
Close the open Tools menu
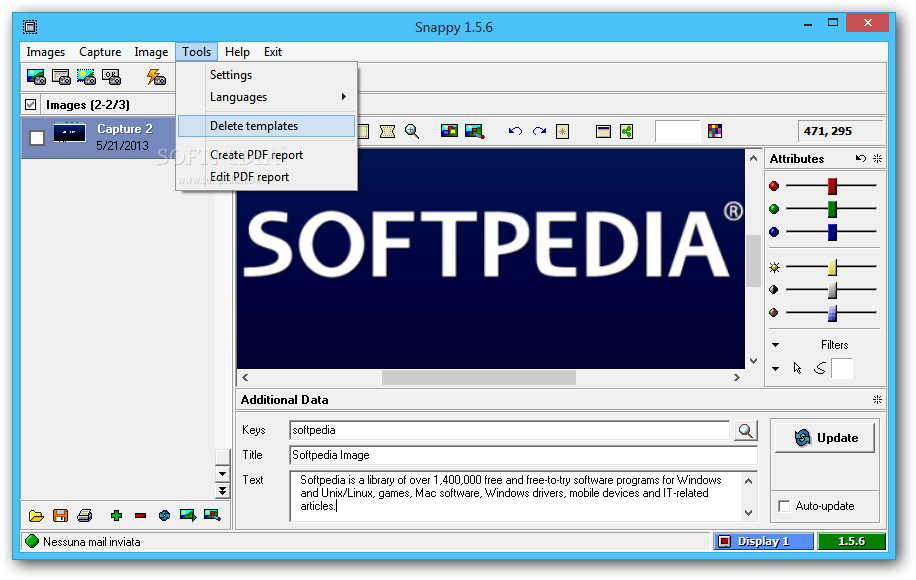point(196,52)
